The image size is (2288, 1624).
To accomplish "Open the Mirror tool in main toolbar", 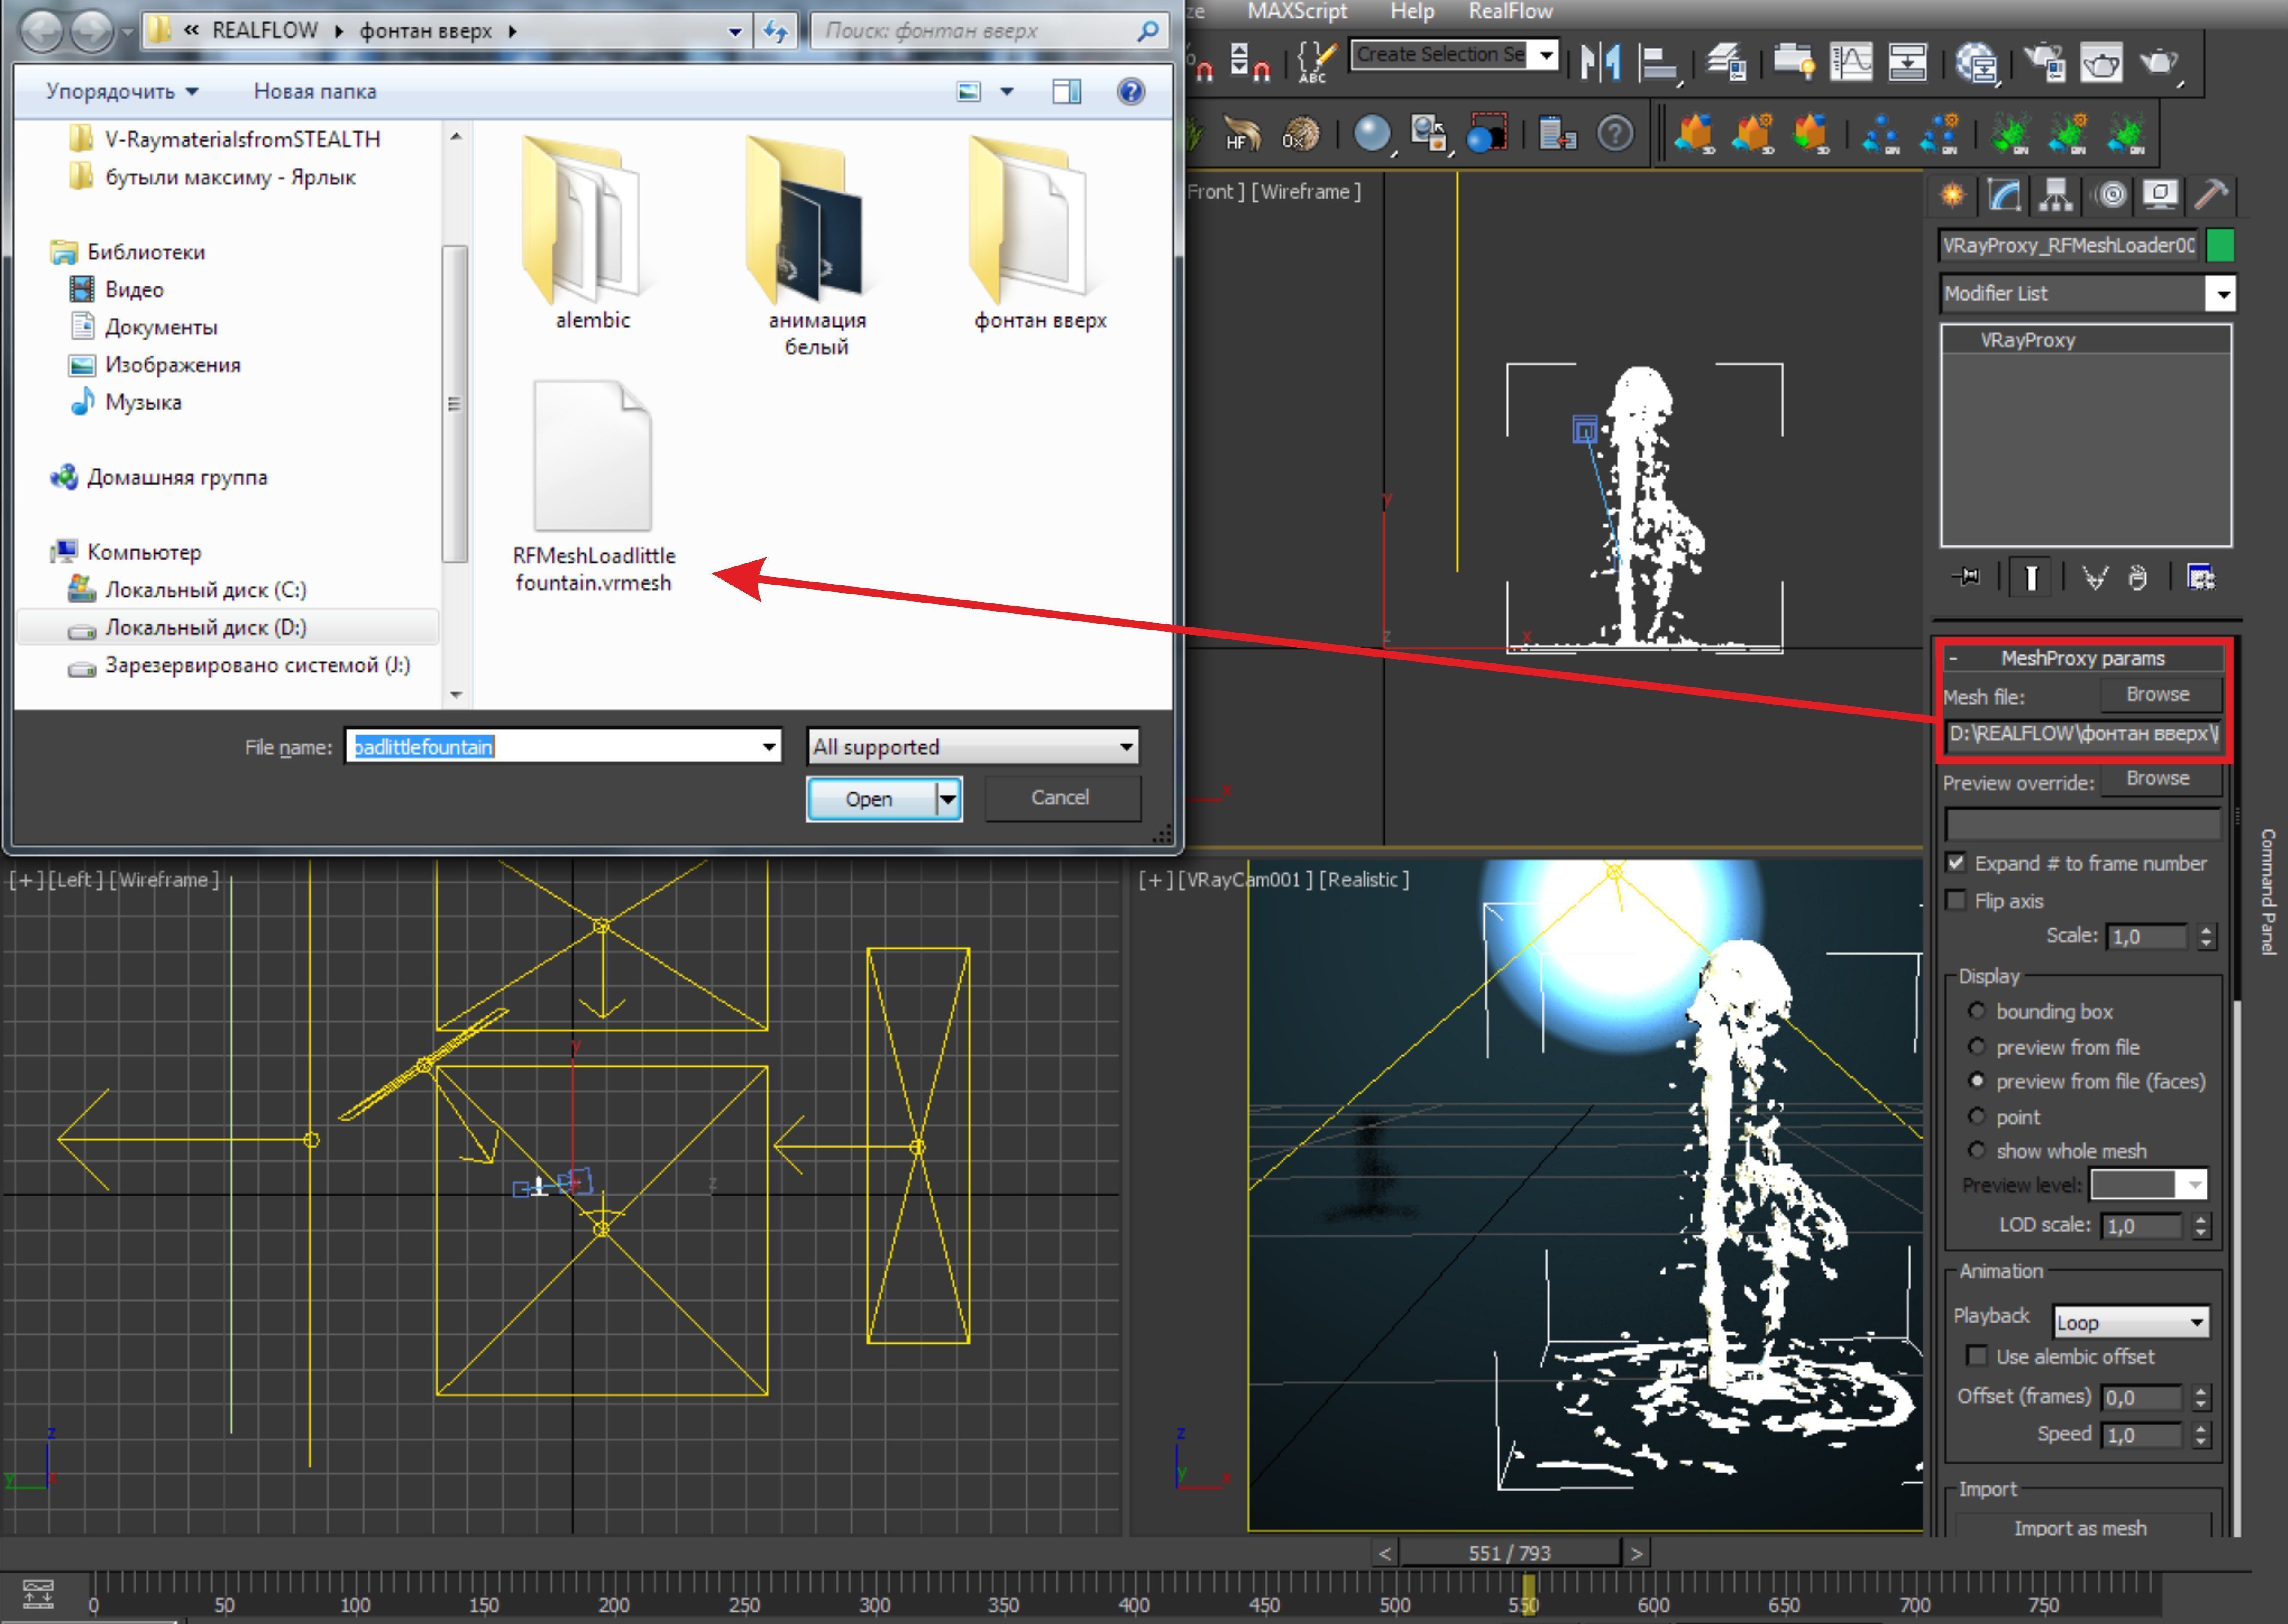I will click(x=1600, y=62).
